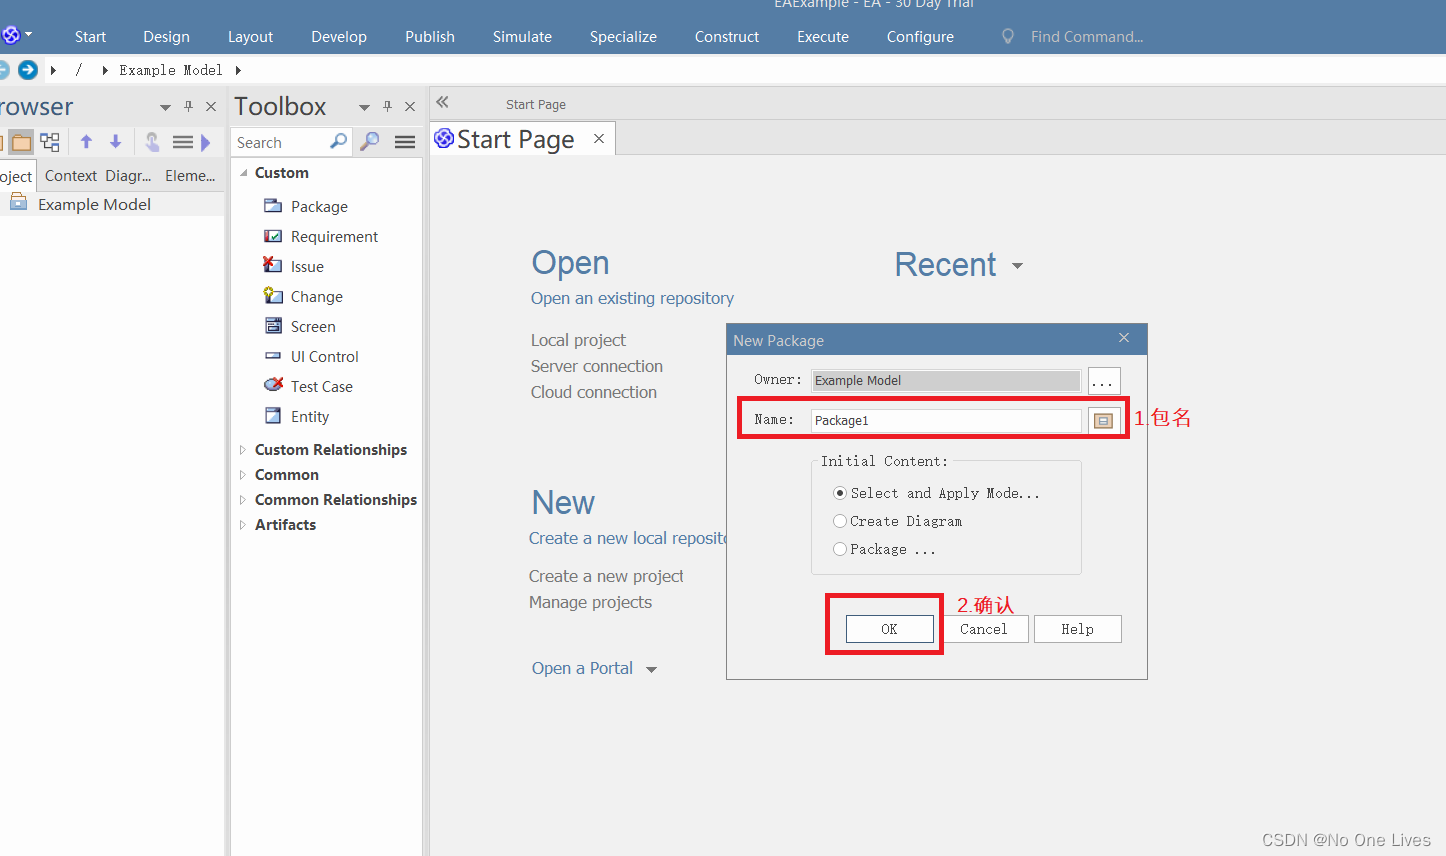
Task: Click the Manage projects link
Action: pos(590,602)
